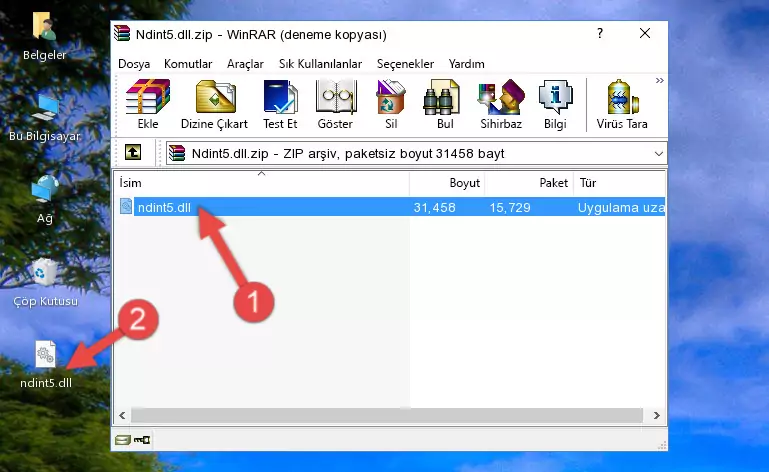This screenshot has width=769, height=472.
Task: Open the Bul (Find) binoculars tool
Action: click(x=445, y=105)
